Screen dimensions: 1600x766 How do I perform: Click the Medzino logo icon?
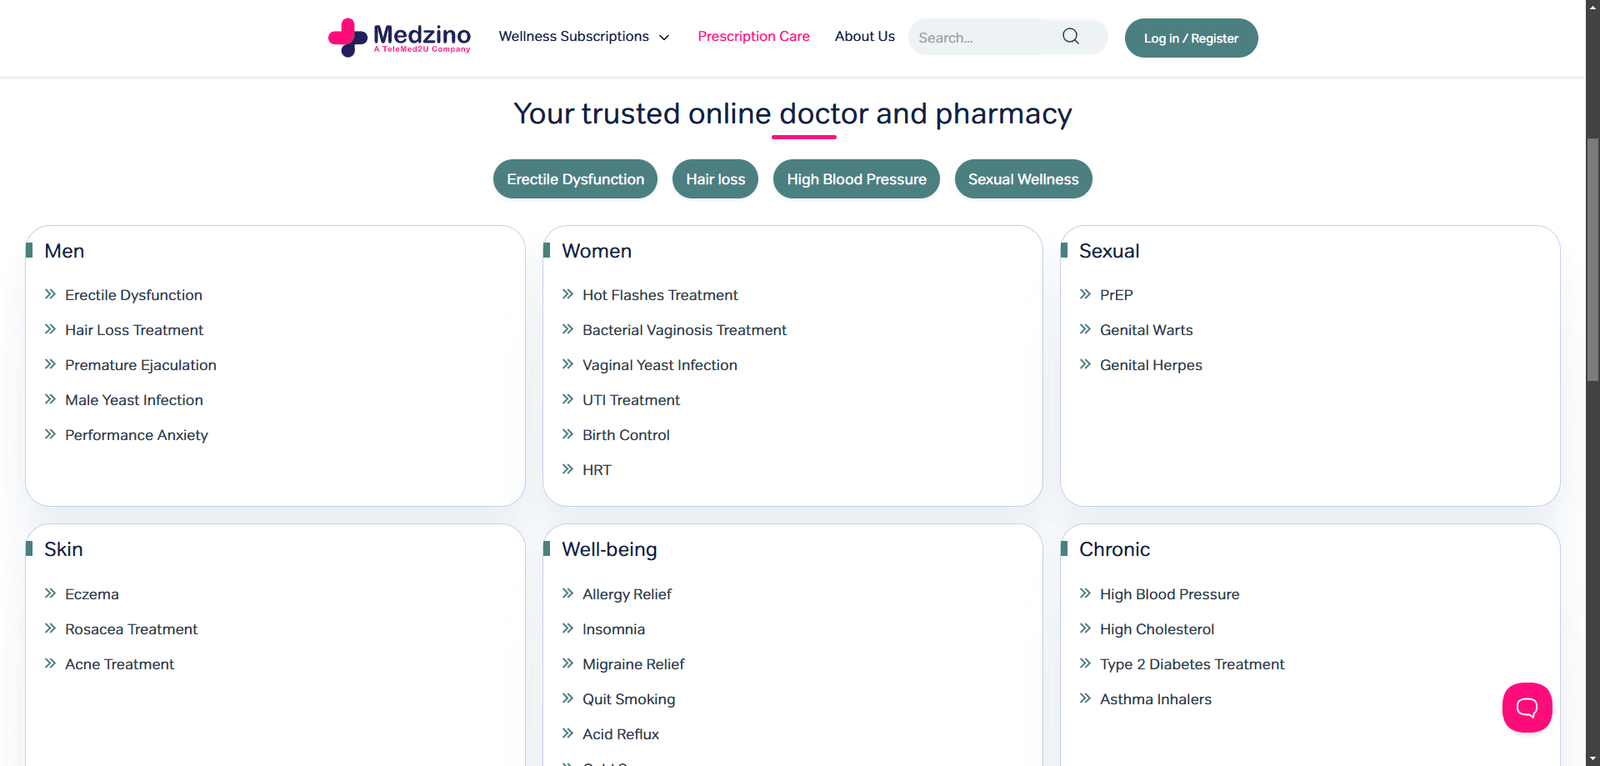(x=348, y=38)
